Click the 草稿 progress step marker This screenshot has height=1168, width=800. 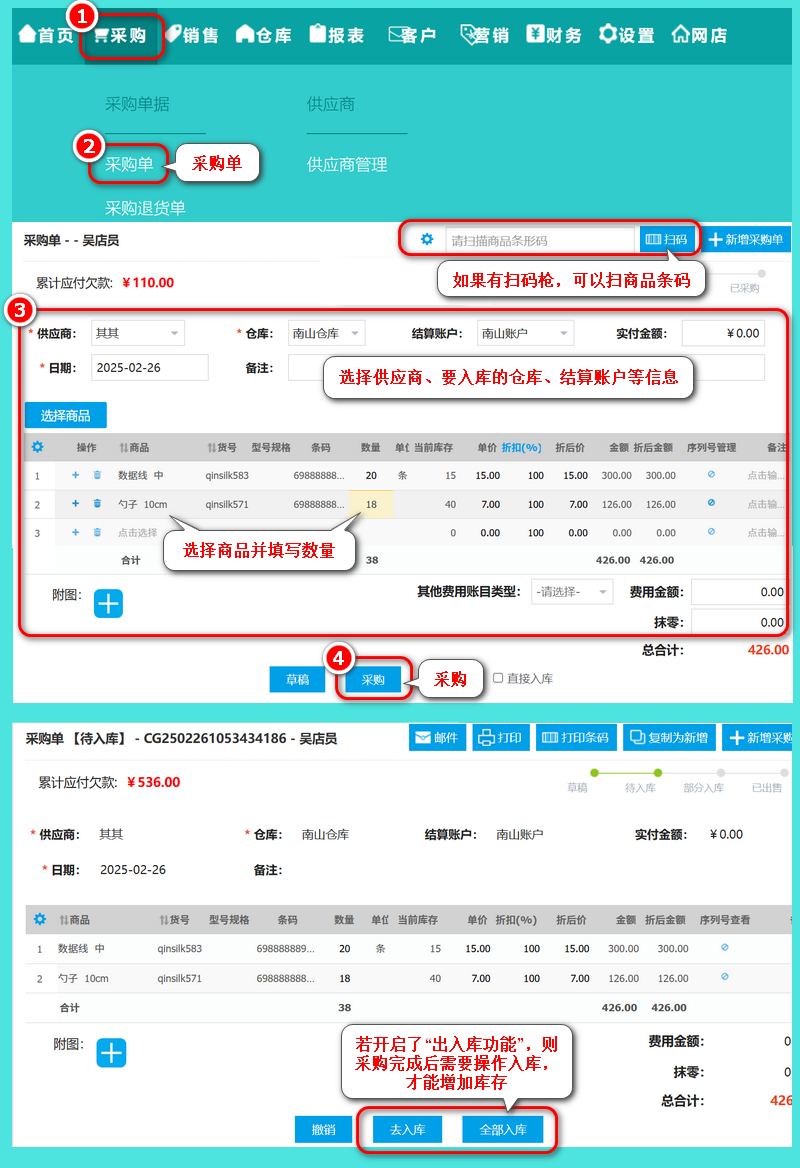coord(594,772)
